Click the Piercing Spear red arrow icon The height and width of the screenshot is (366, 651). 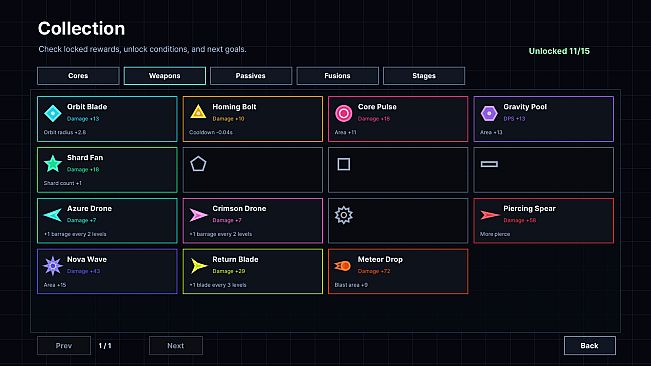pyautogui.click(x=490, y=215)
